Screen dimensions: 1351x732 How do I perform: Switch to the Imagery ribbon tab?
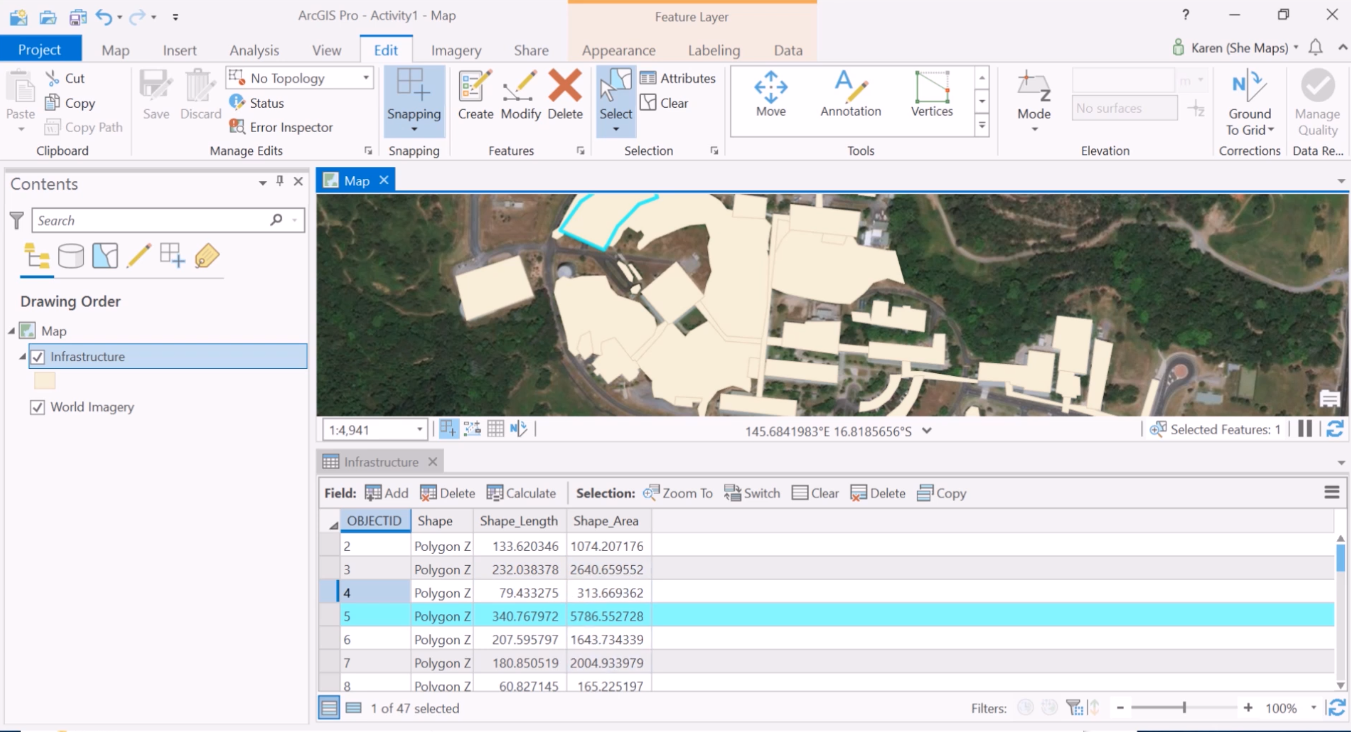pyautogui.click(x=456, y=50)
